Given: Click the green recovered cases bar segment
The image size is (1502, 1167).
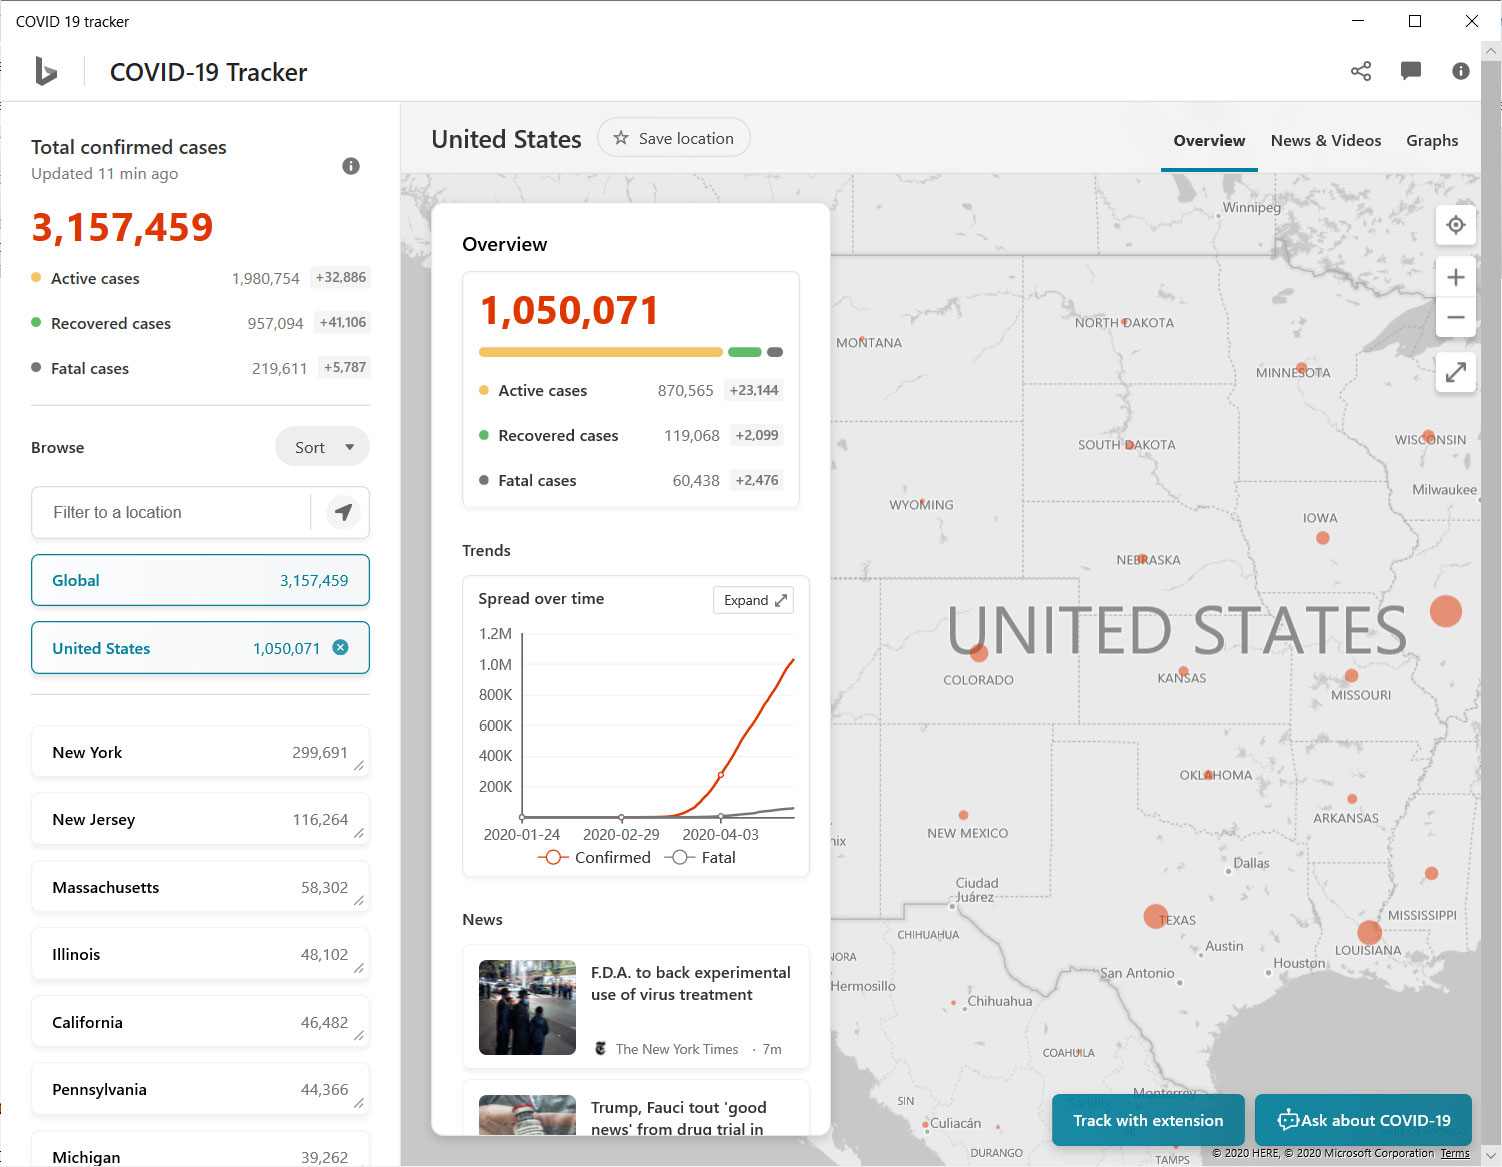Looking at the screenshot, I should tap(745, 352).
